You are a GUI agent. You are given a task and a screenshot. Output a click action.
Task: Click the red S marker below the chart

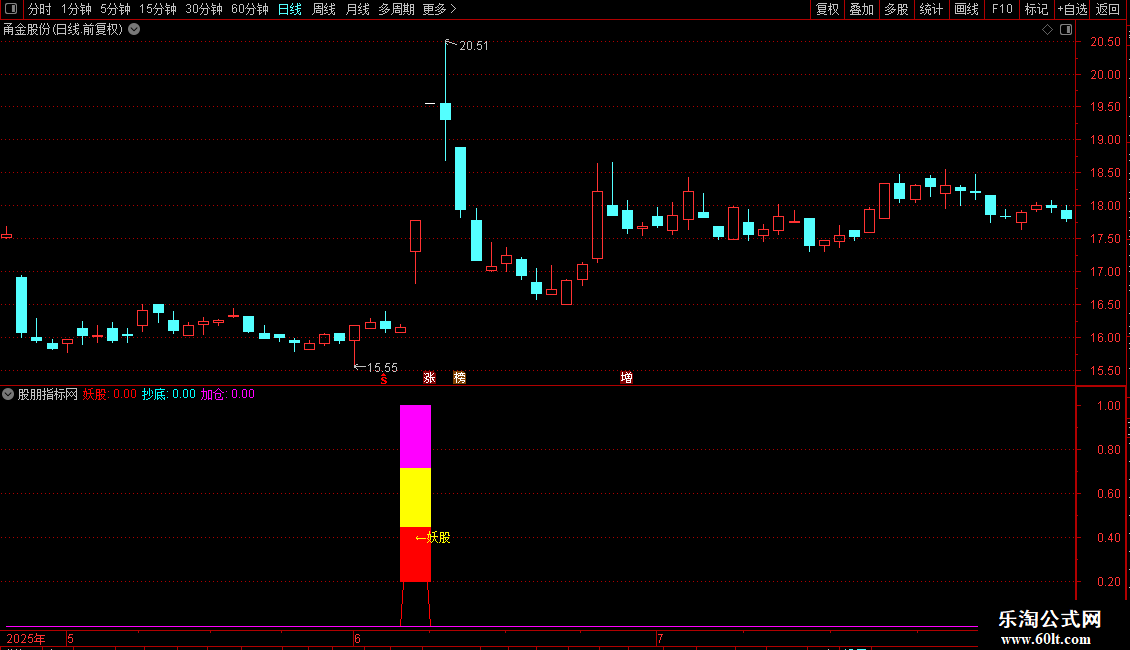click(x=384, y=380)
